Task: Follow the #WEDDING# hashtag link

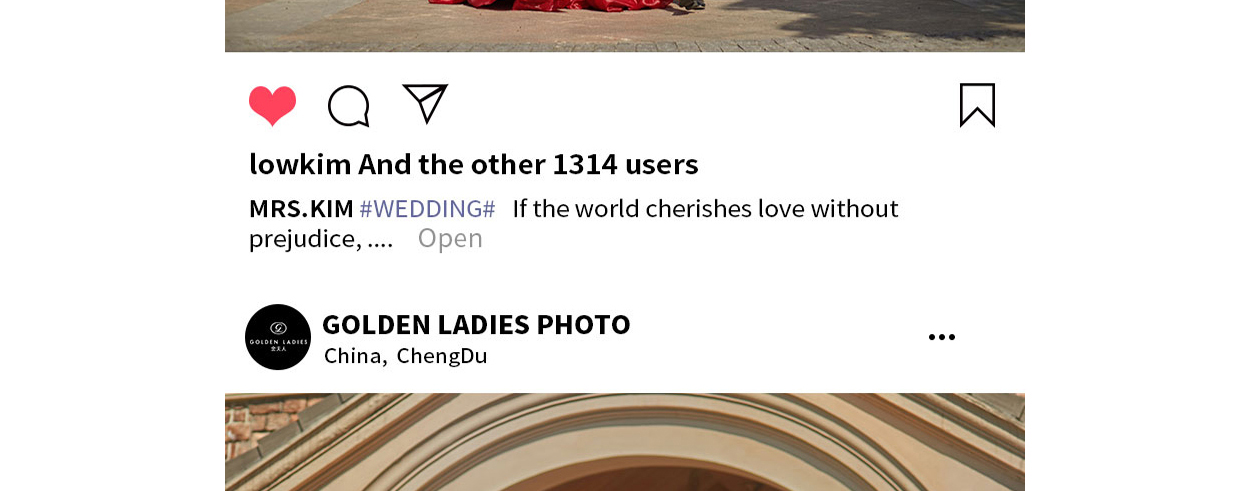Action: 427,209
